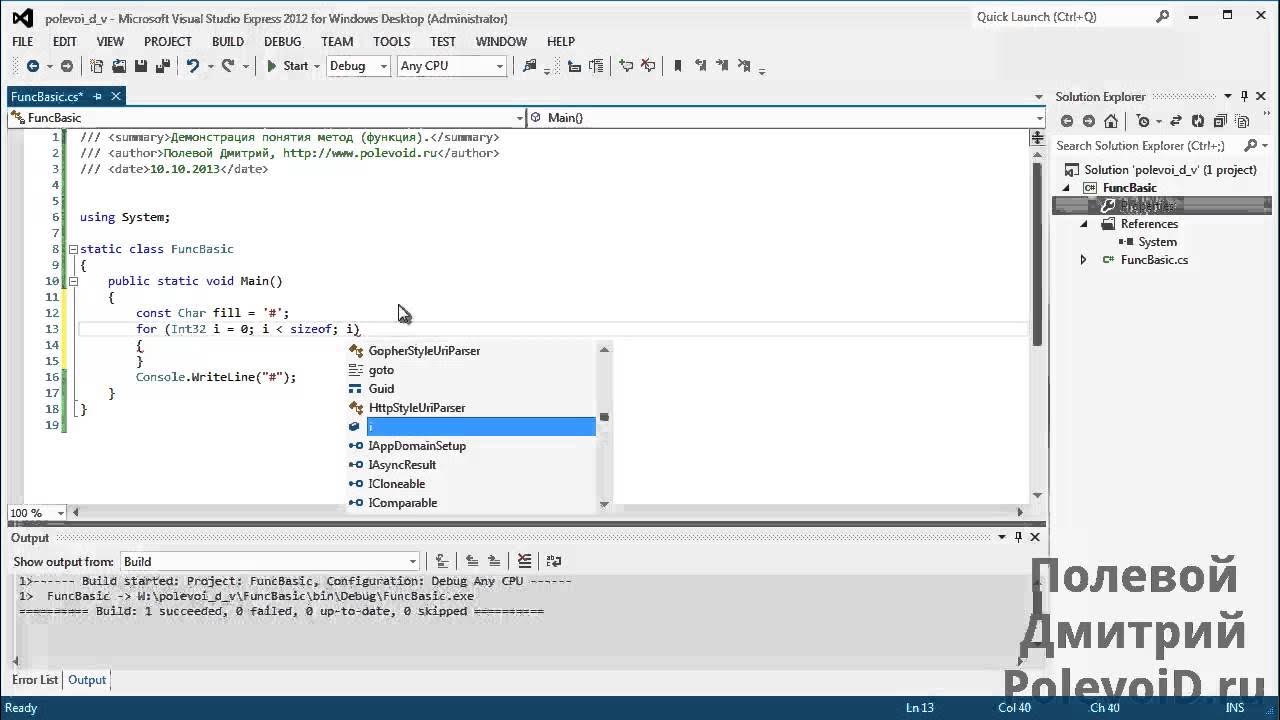
Task: Toggle Show All Files in Solution Explorer
Action: tap(1241, 121)
